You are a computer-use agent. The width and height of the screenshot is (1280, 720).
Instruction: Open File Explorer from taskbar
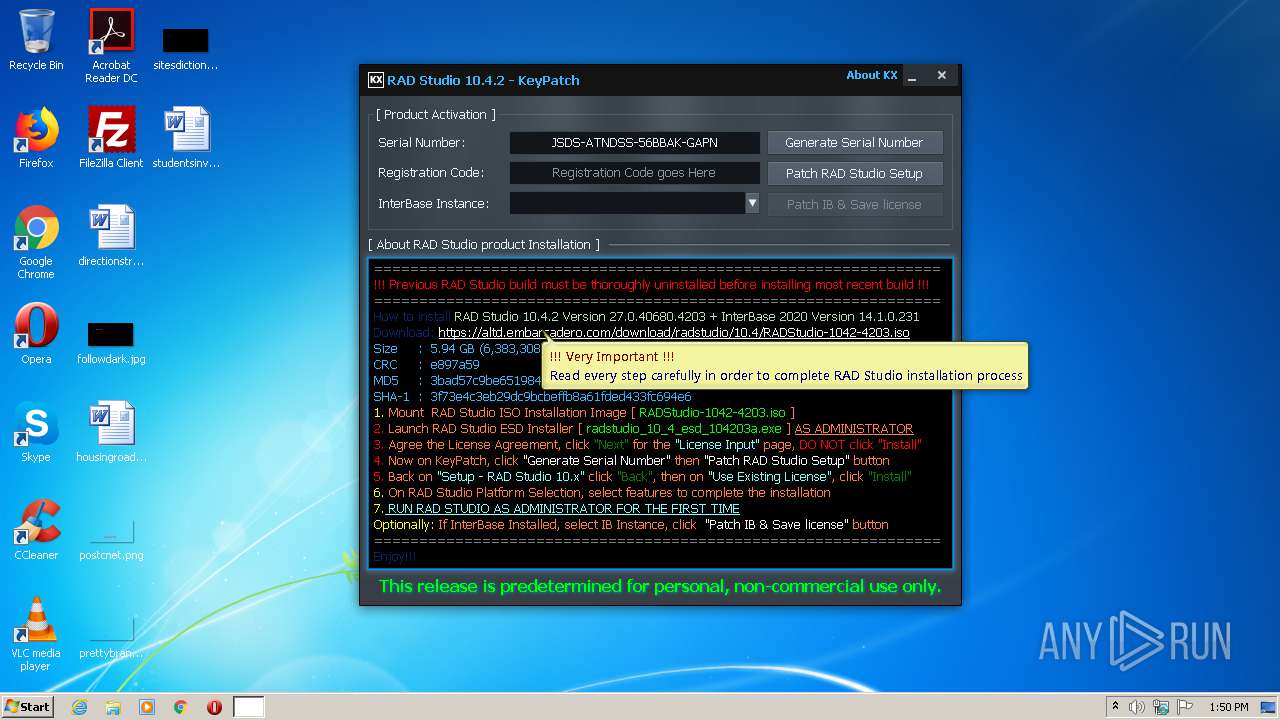pyautogui.click(x=113, y=707)
